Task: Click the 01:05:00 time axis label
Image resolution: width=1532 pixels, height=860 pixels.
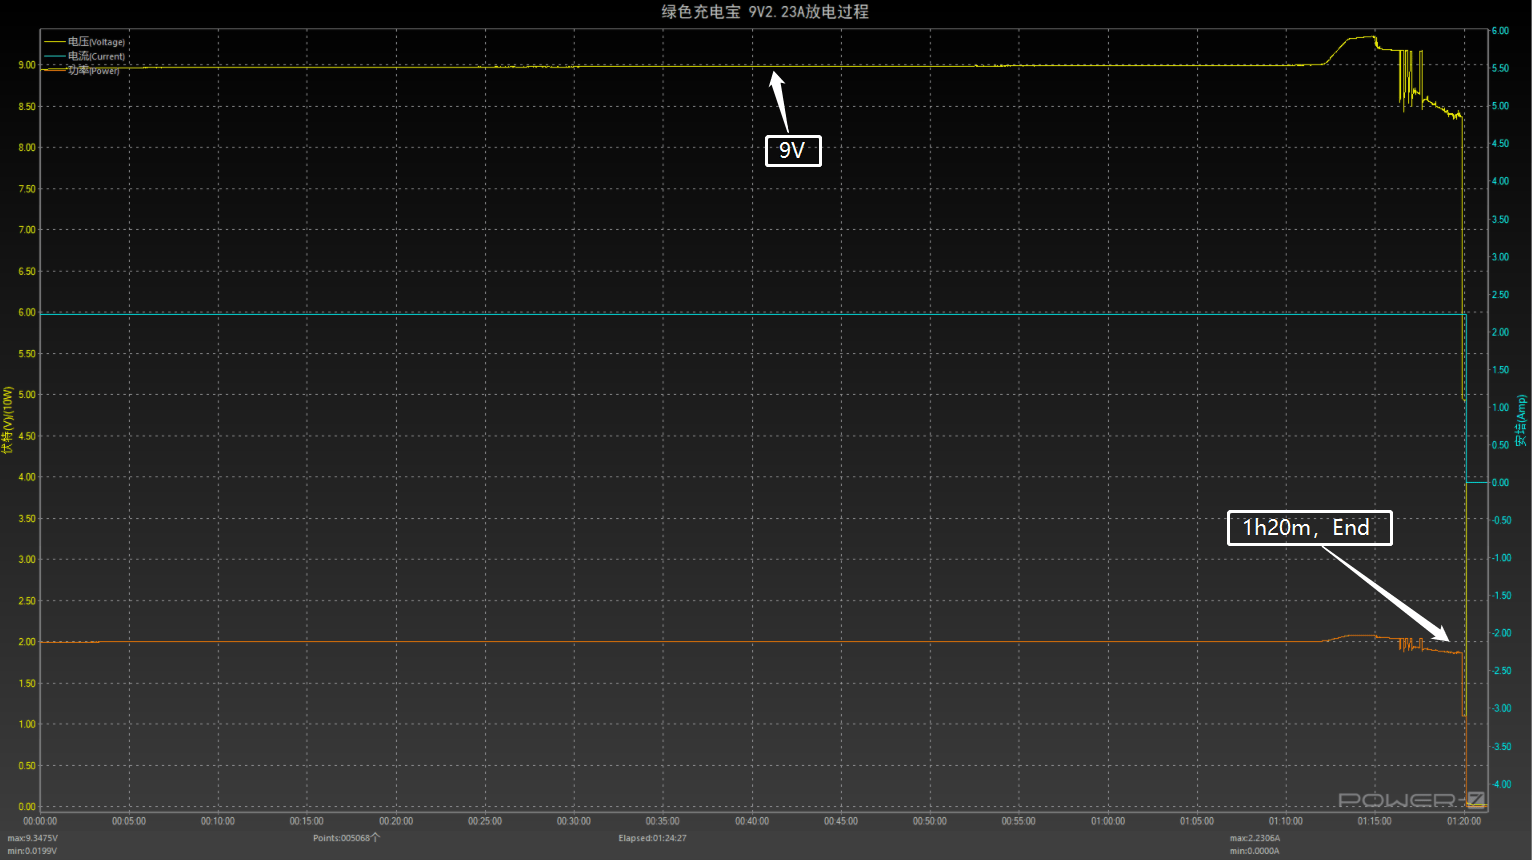Action: pyautogui.click(x=1197, y=821)
